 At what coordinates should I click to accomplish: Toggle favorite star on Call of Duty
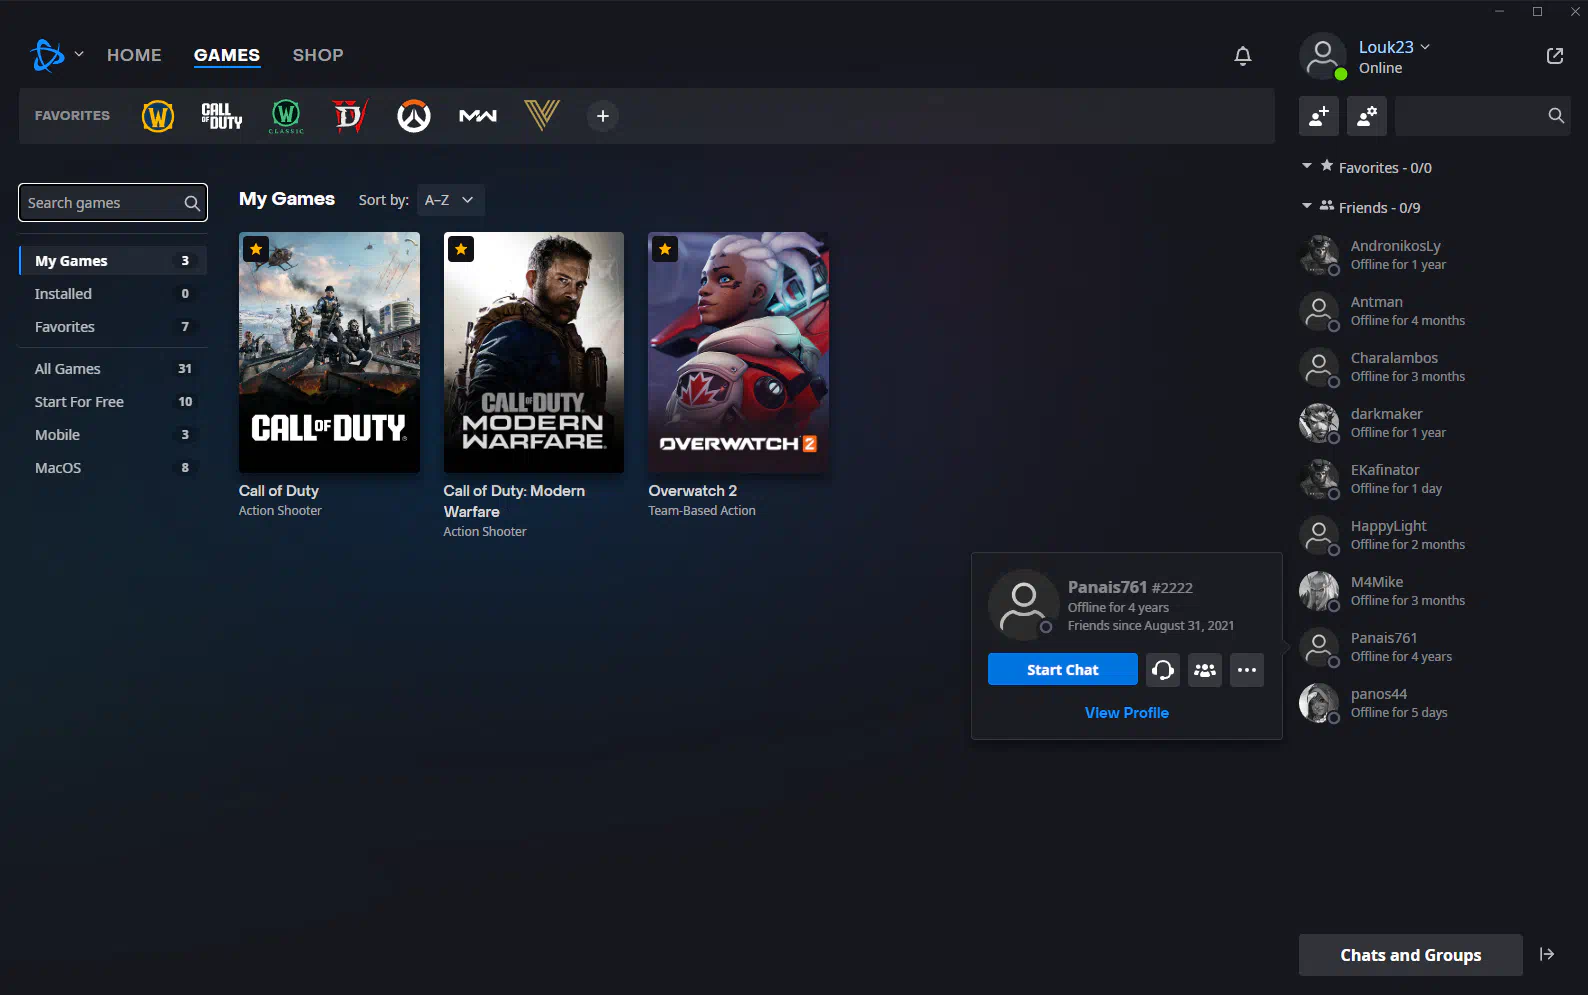pyautogui.click(x=256, y=249)
